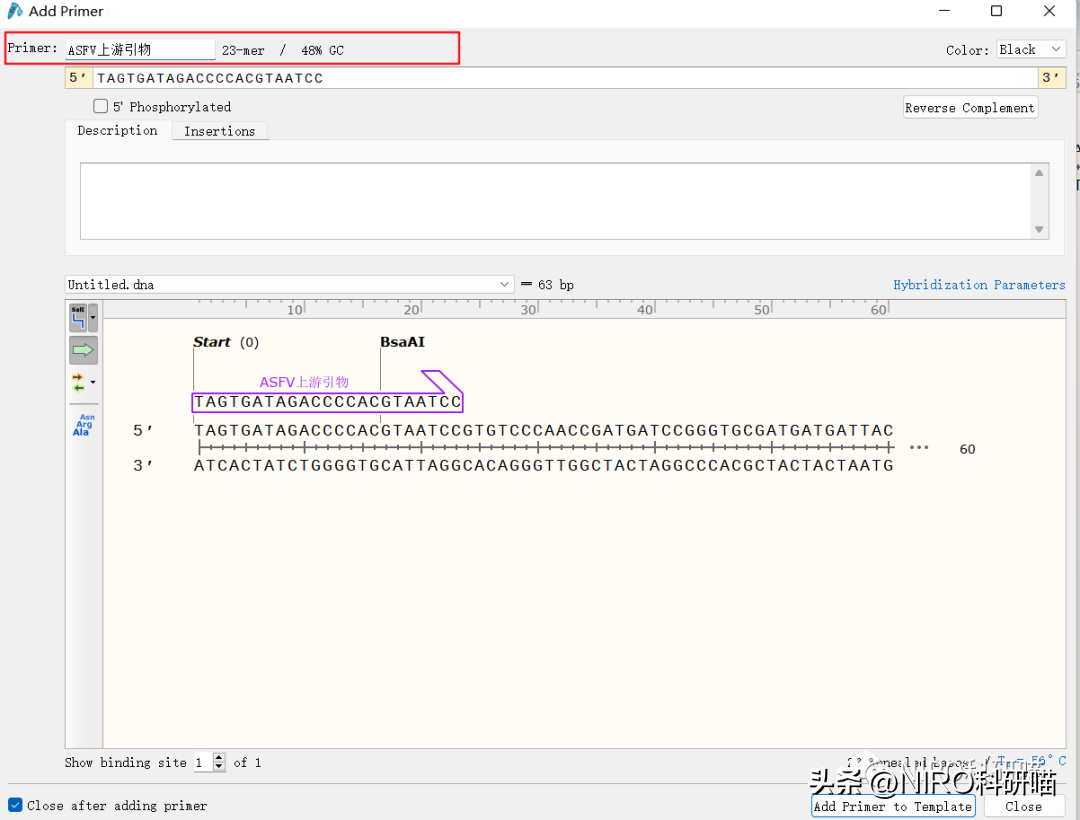The width and height of the screenshot is (1080, 820).
Task: Click the primers display icon with opposing arrows
Action: tap(78, 382)
